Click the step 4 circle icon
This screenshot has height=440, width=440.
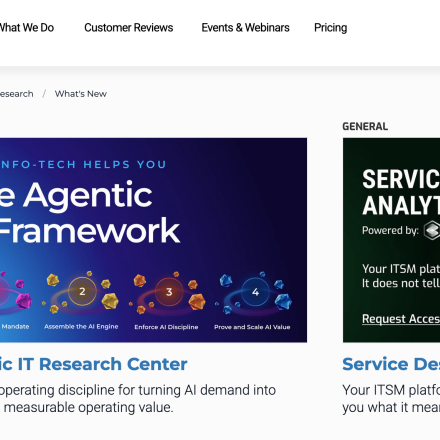pos(255,292)
